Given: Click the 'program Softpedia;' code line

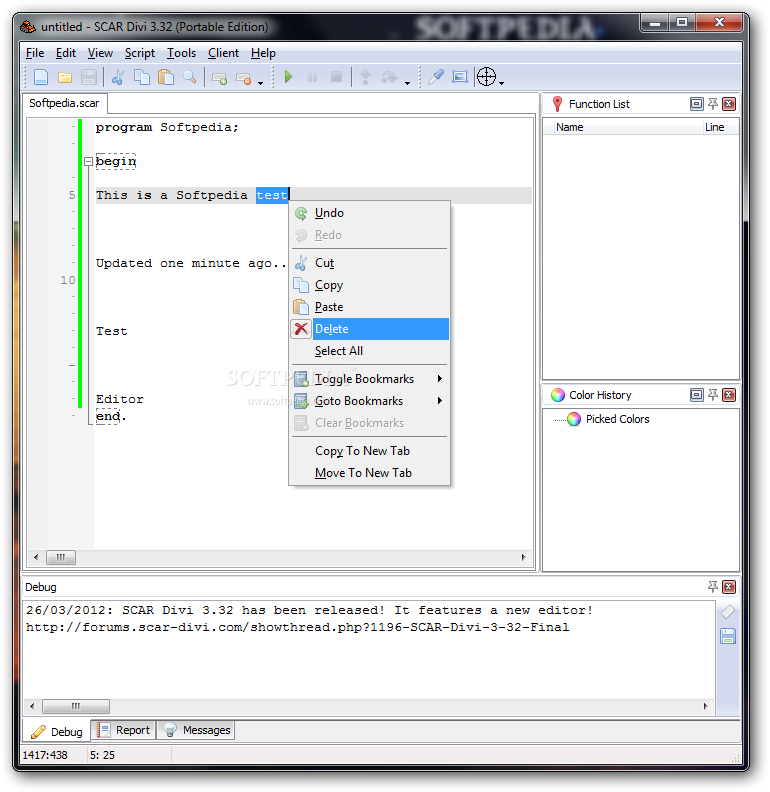Looking at the screenshot, I should tap(167, 128).
